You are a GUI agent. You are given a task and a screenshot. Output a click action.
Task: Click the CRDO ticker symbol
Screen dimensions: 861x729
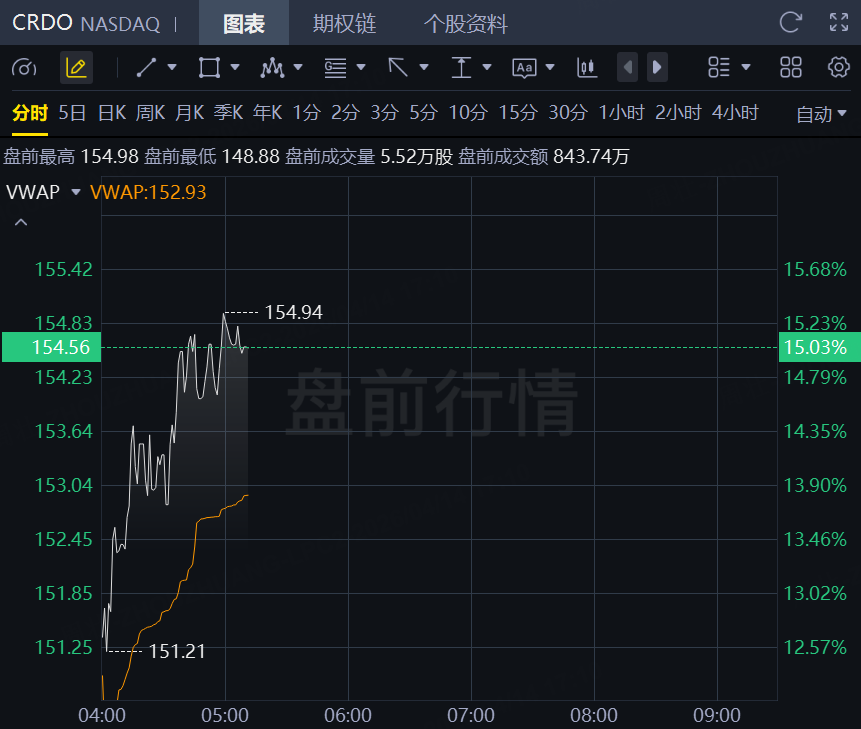(42, 23)
